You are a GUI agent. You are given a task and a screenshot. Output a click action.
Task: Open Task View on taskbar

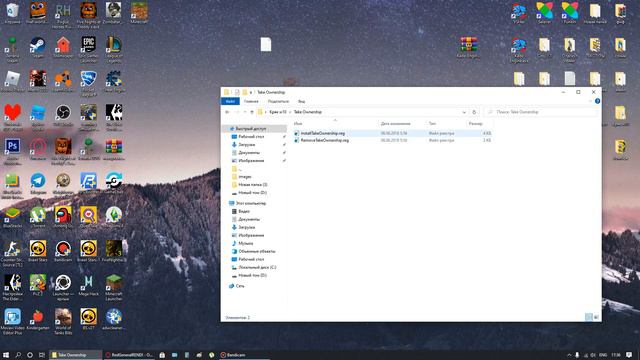point(42,355)
